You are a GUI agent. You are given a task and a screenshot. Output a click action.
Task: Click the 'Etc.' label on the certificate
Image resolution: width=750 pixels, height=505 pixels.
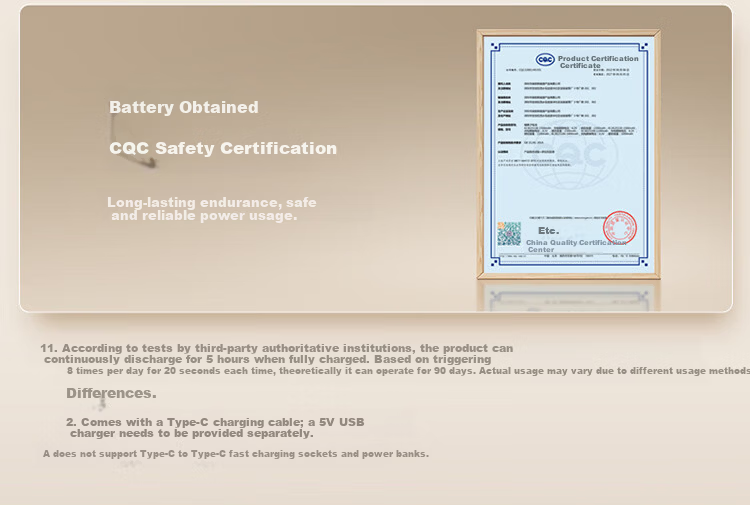(x=548, y=231)
